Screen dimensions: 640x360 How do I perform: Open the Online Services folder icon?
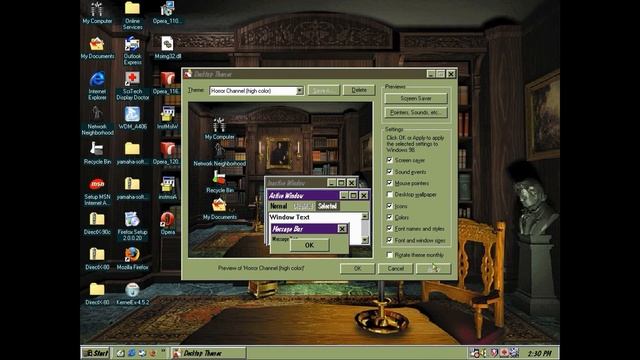132,16
